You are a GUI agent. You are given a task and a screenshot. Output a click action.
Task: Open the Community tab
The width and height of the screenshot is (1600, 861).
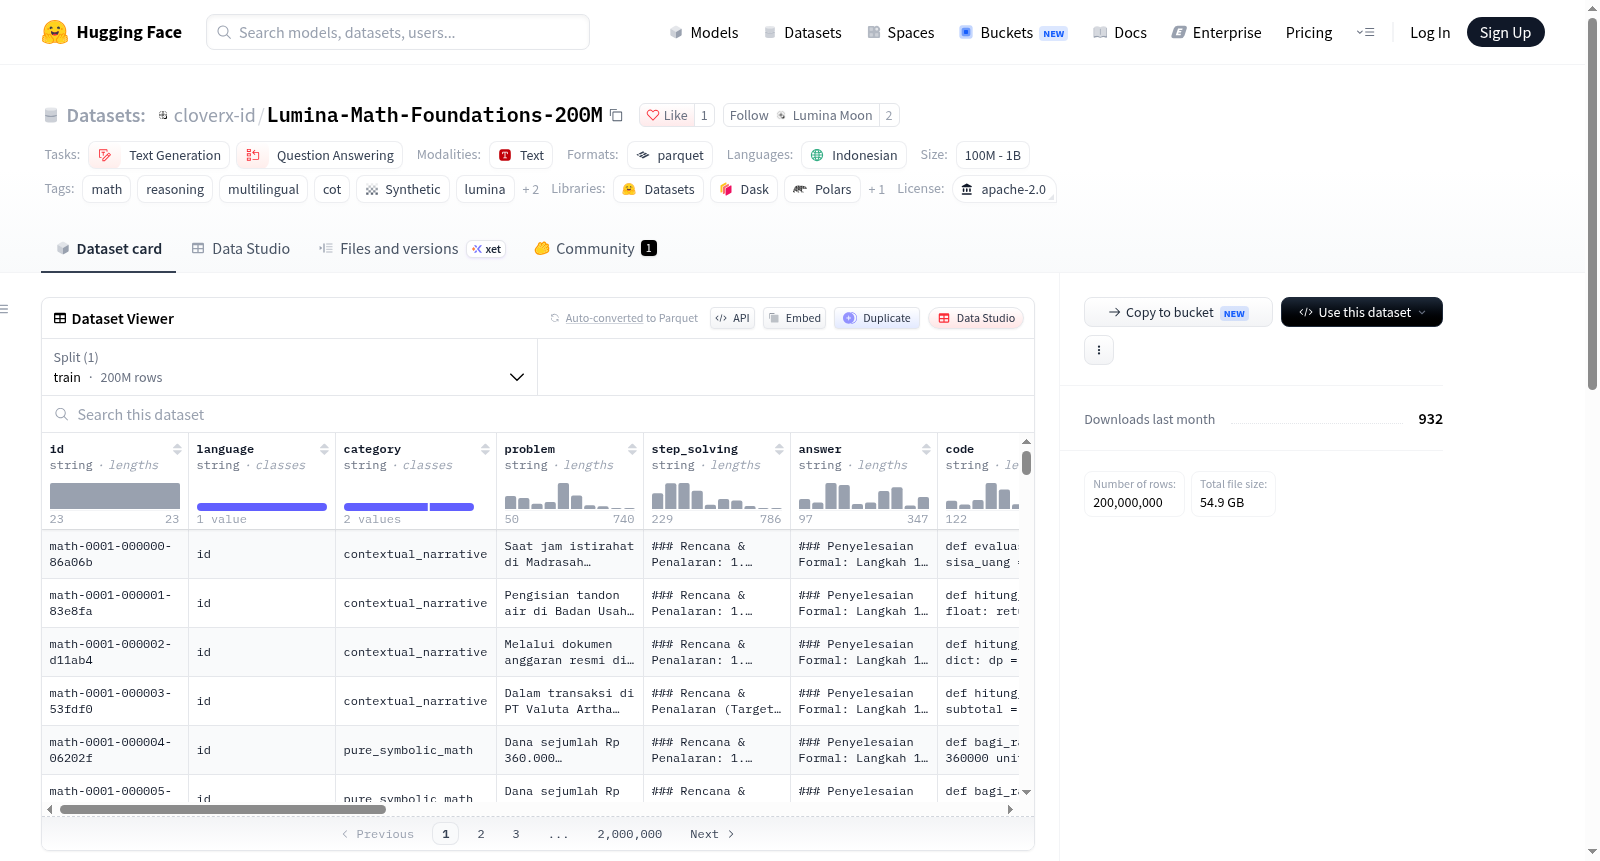pos(596,249)
